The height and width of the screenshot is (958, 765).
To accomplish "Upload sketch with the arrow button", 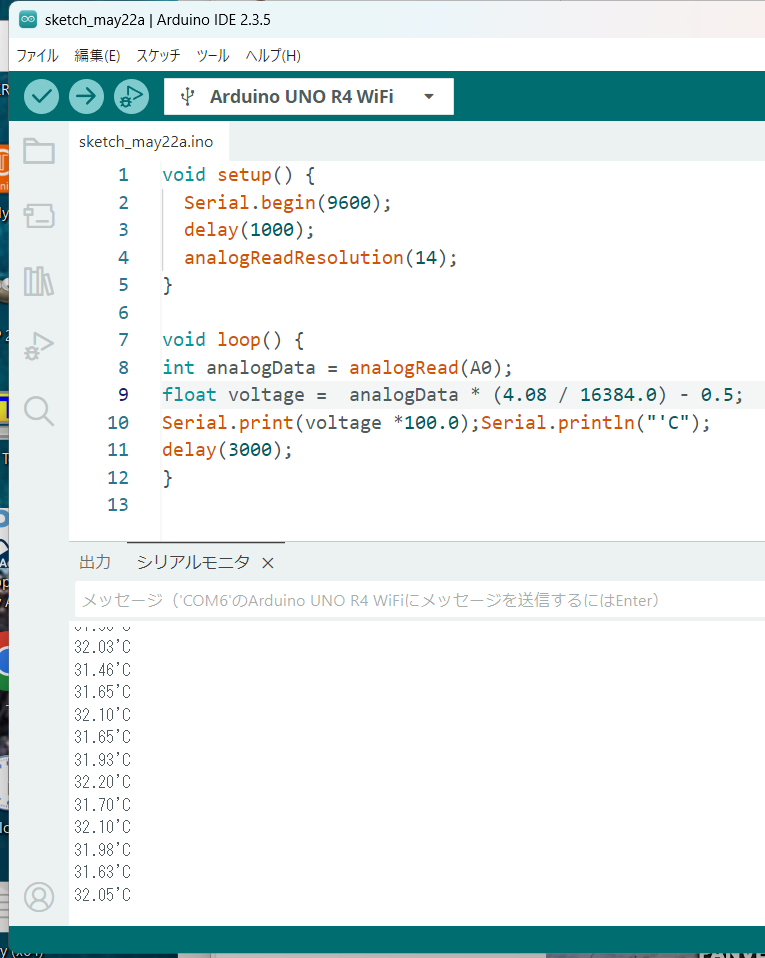I will point(86,97).
